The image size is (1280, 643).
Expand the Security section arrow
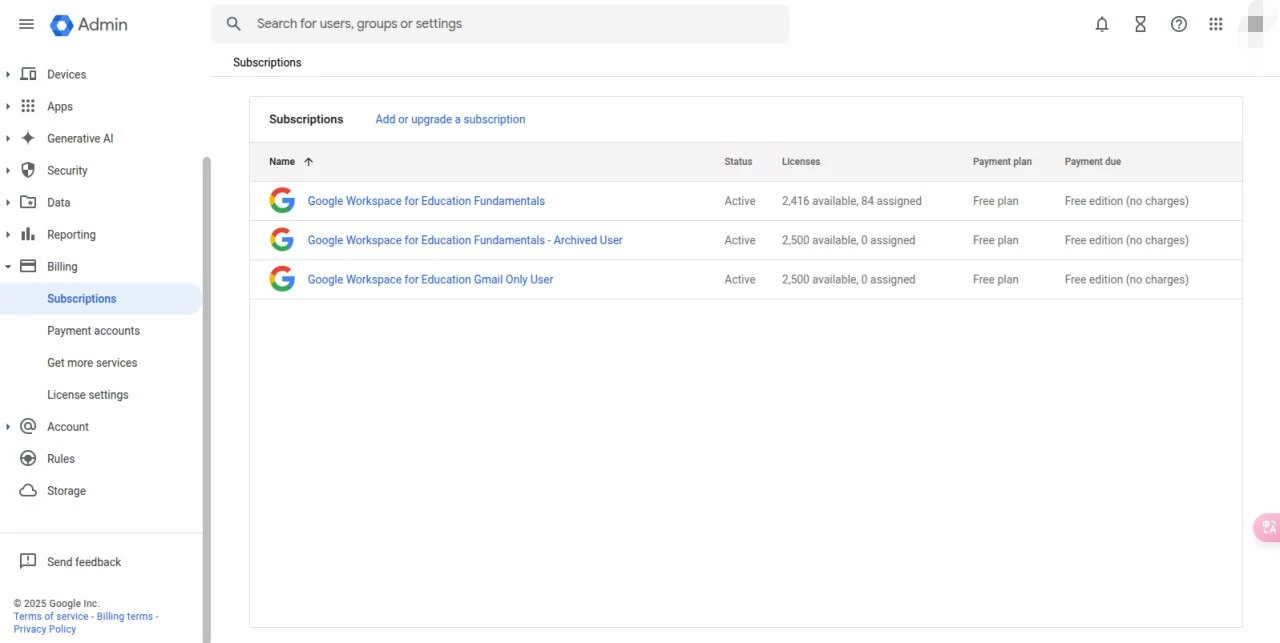click(x=8, y=170)
